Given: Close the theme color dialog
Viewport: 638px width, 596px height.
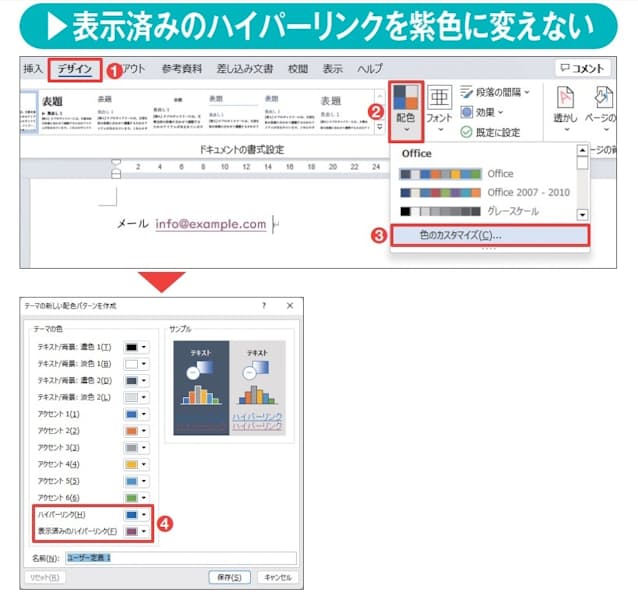Looking at the screenshot, I should pyautogui.click(x=290, y=306).
